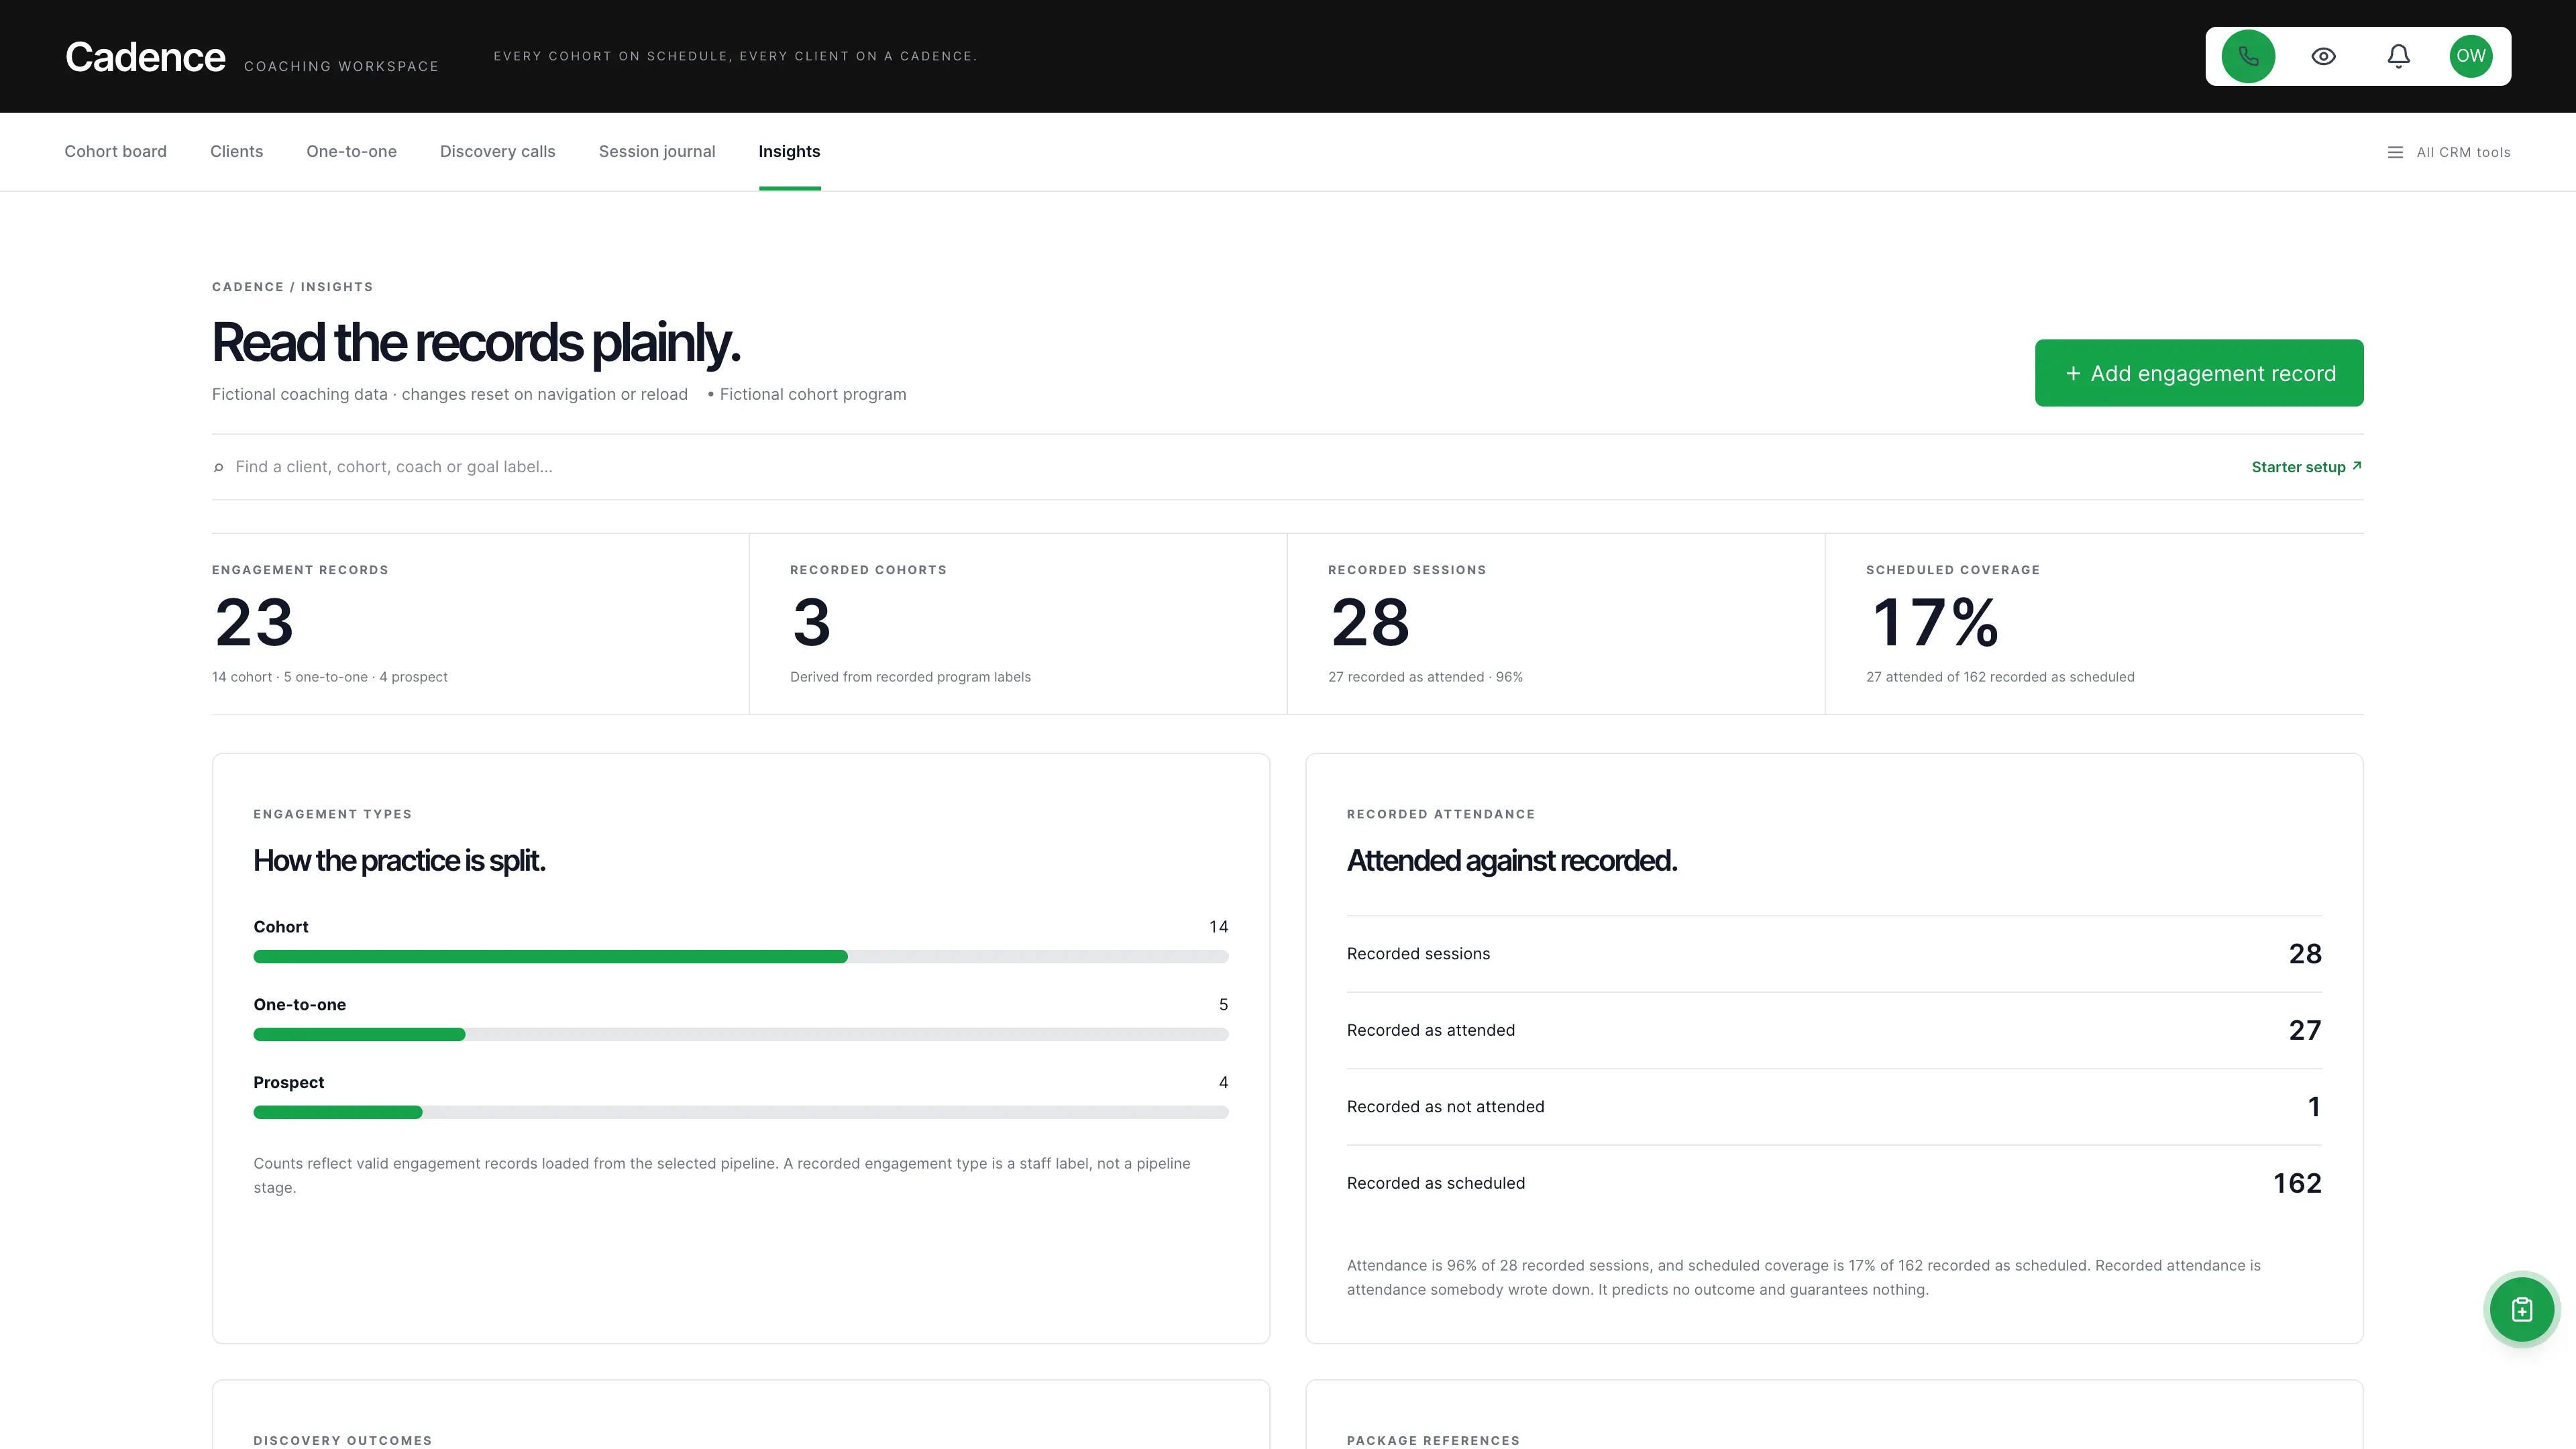Switch to the Clients tab

pyautogui.click(x=236, y=151)
